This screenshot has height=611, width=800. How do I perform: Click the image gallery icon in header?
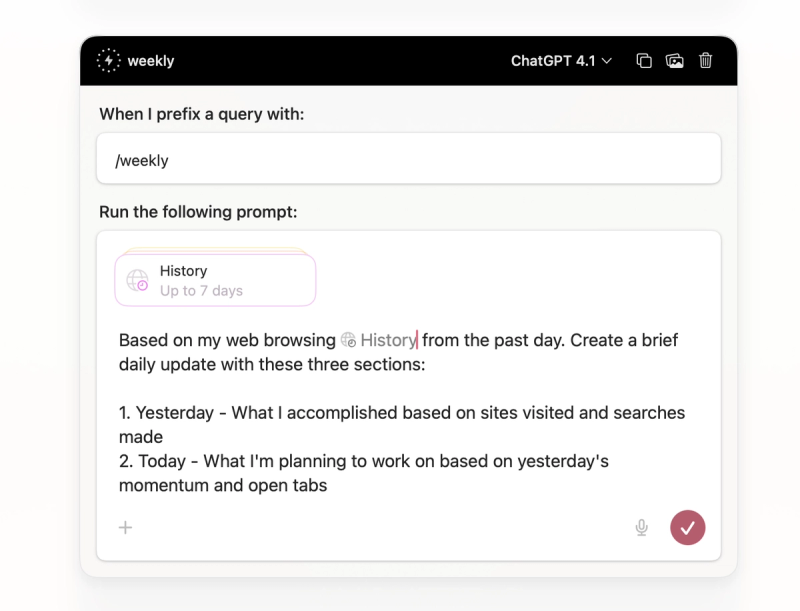[674, 61]
